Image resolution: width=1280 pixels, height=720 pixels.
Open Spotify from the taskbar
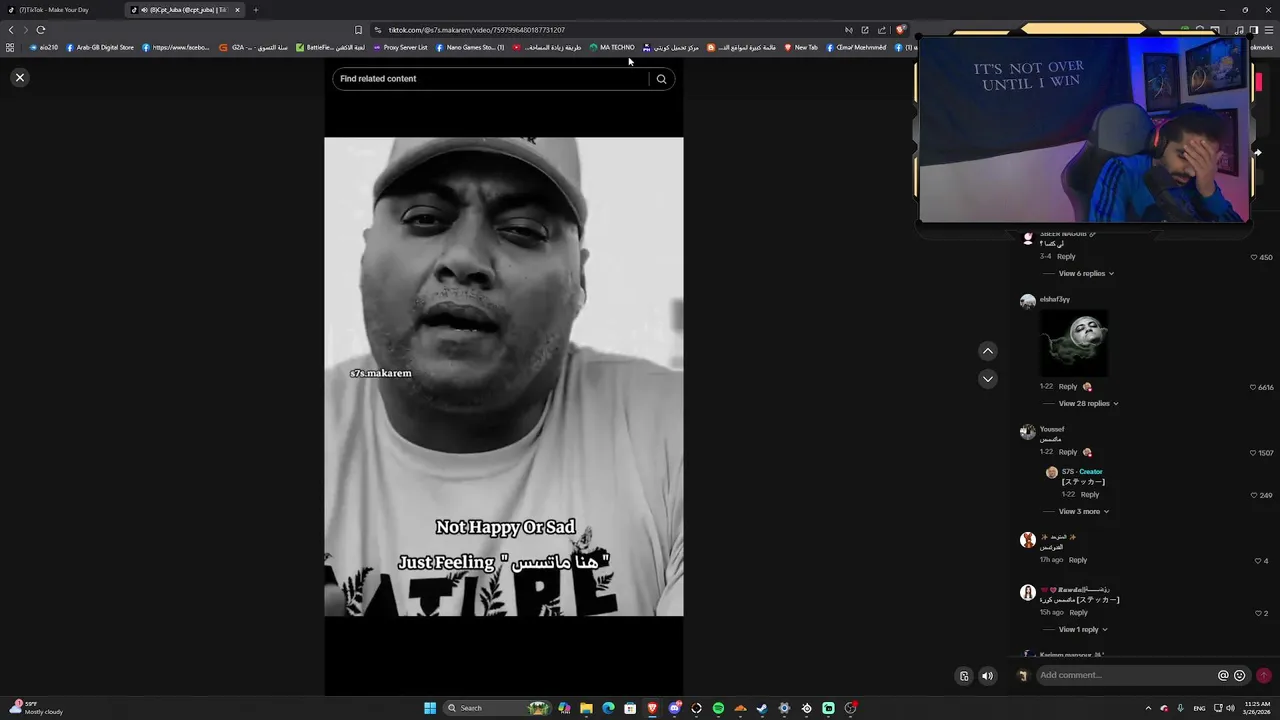click(x=718, y=708)
